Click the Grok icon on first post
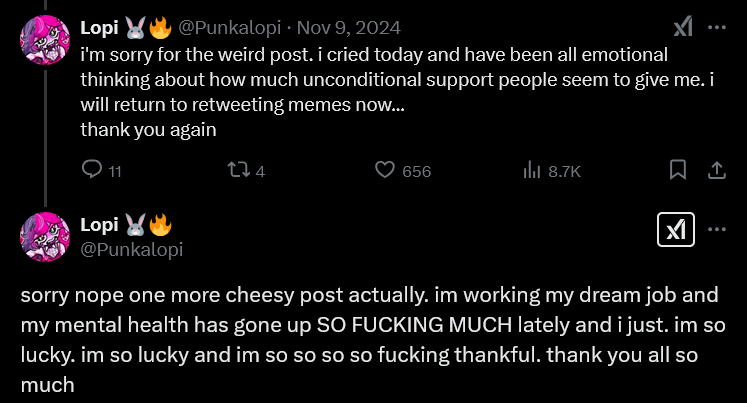The height and width of the screenshot is (403, 747). coord(683,28)
